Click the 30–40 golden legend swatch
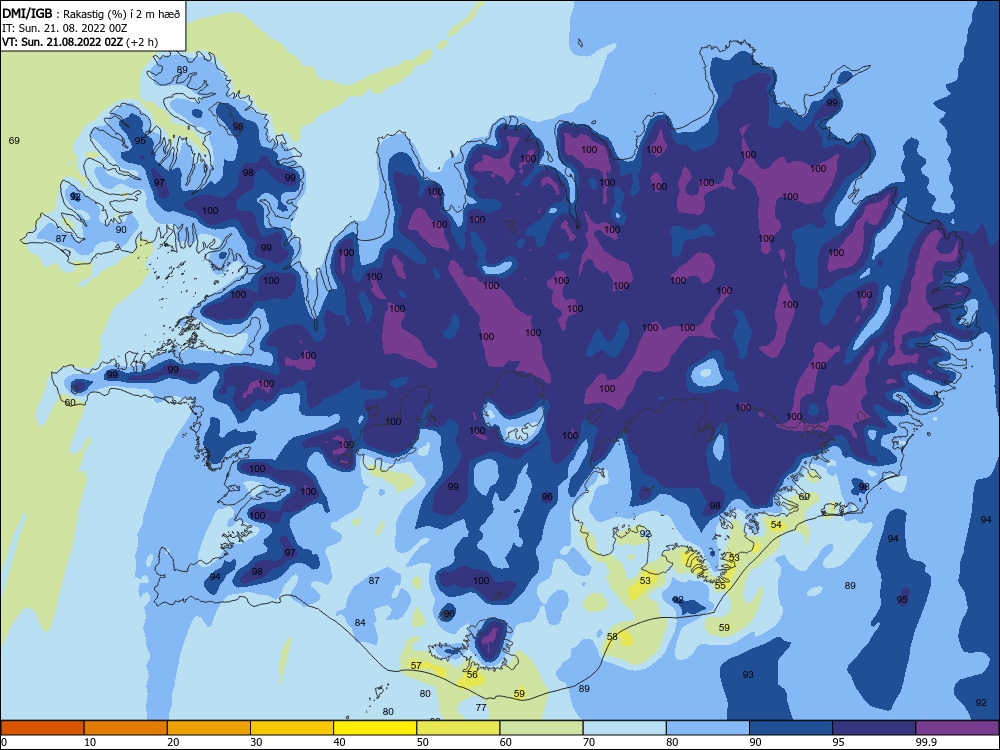The image size is (1000, 750). click(x=292, y=728)
